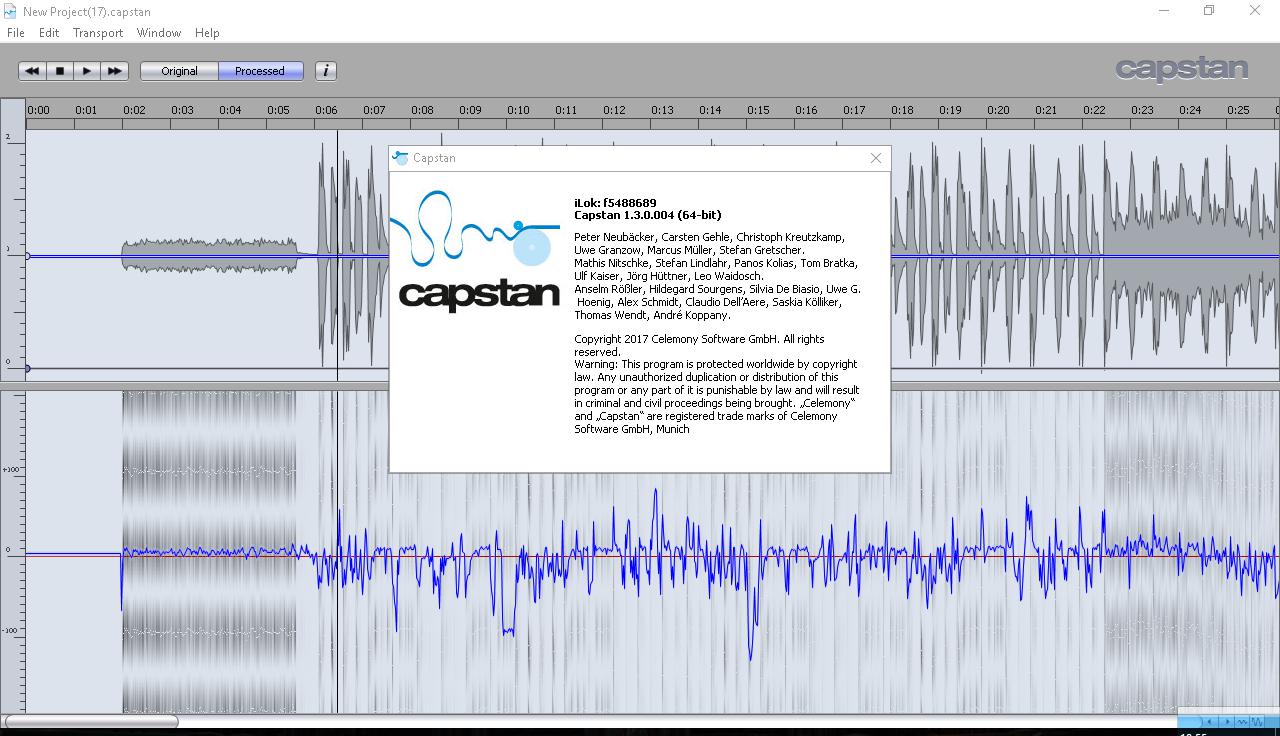1280x736 pixels.
Task: Click the 0:05 mark on the time ruler
Action: pos(278,110)
